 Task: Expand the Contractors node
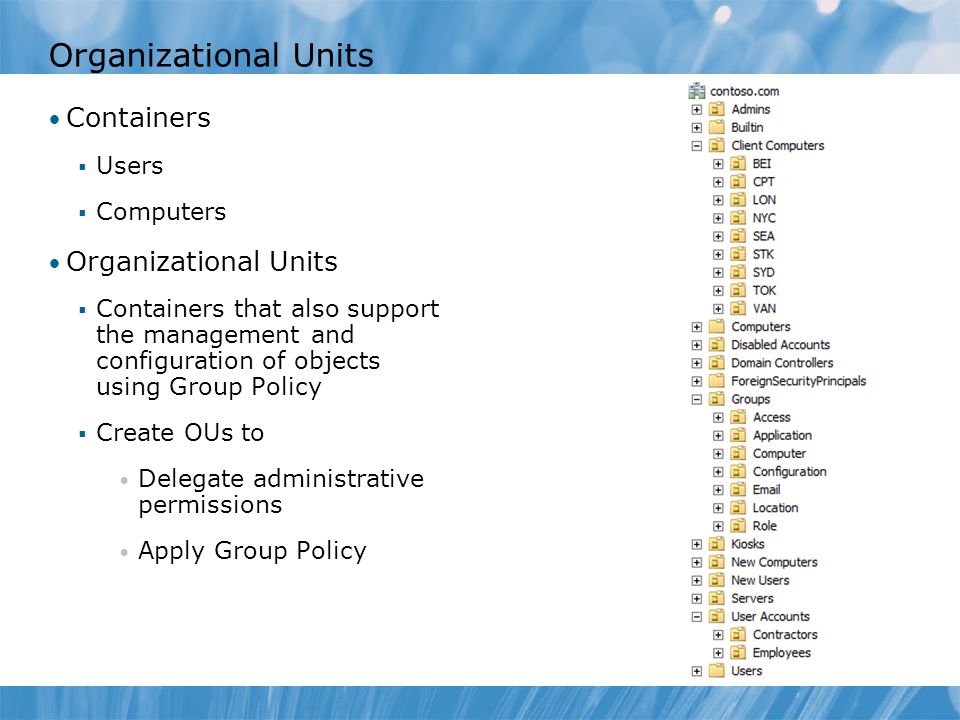(718, 635)
